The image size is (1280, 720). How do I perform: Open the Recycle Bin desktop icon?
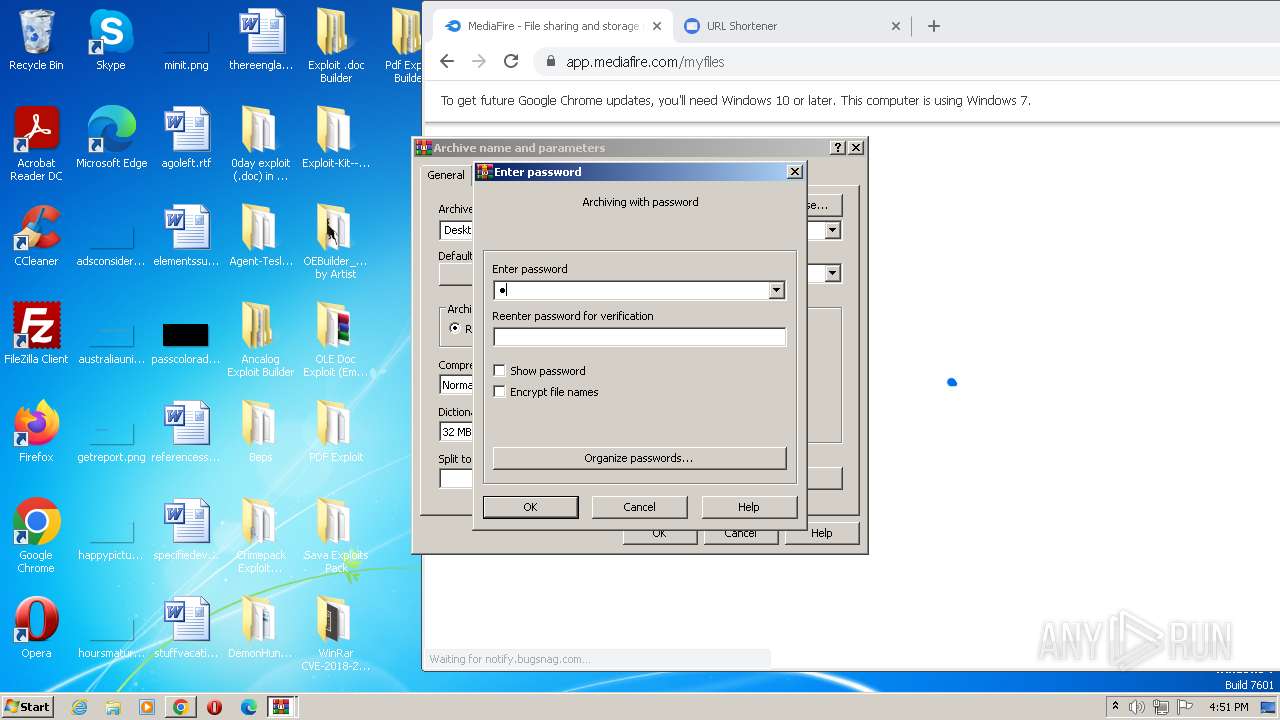point(36,40)
